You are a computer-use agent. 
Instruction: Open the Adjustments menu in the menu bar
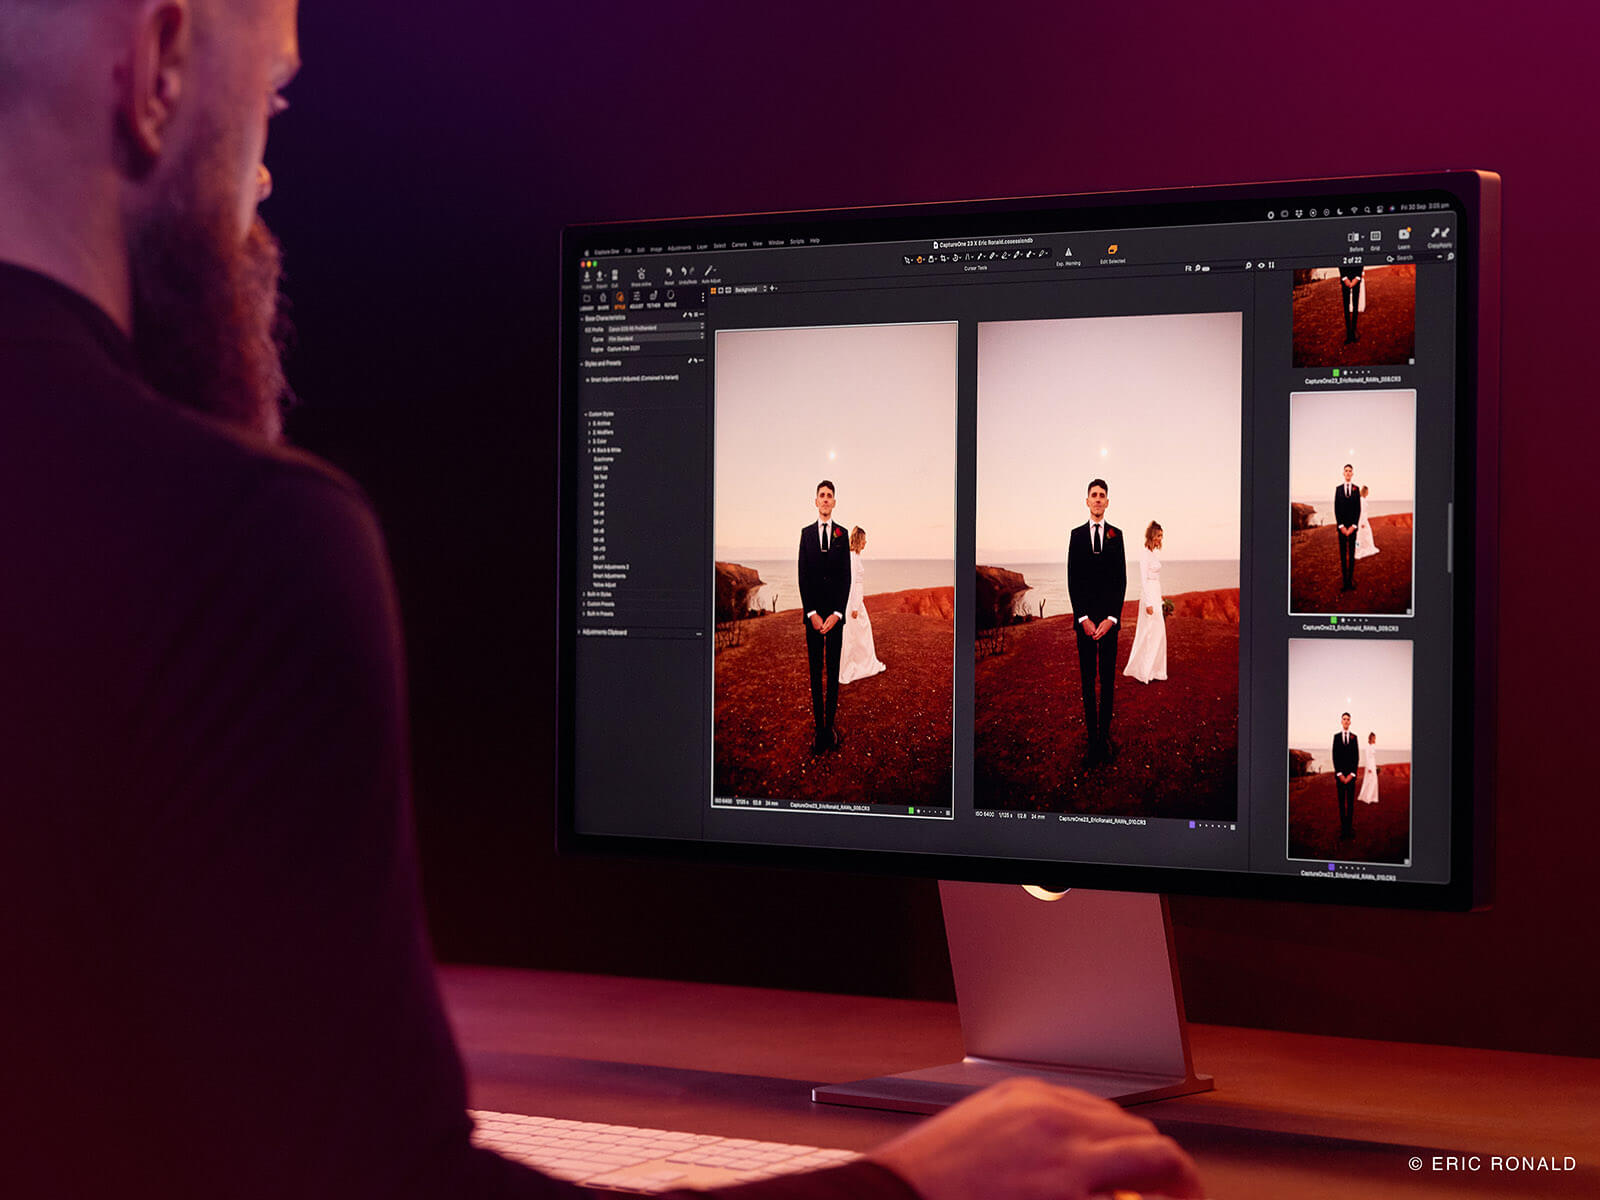tap(679, 247)
